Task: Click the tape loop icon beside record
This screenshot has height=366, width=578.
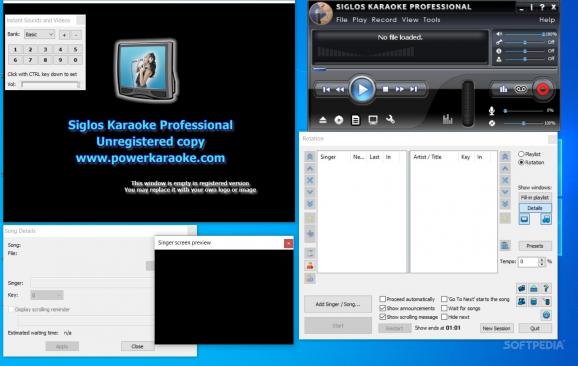Action: tap(520, 89)
